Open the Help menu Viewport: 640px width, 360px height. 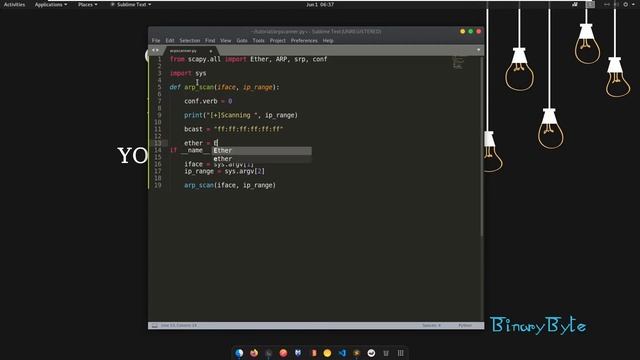tap(328, 41)
